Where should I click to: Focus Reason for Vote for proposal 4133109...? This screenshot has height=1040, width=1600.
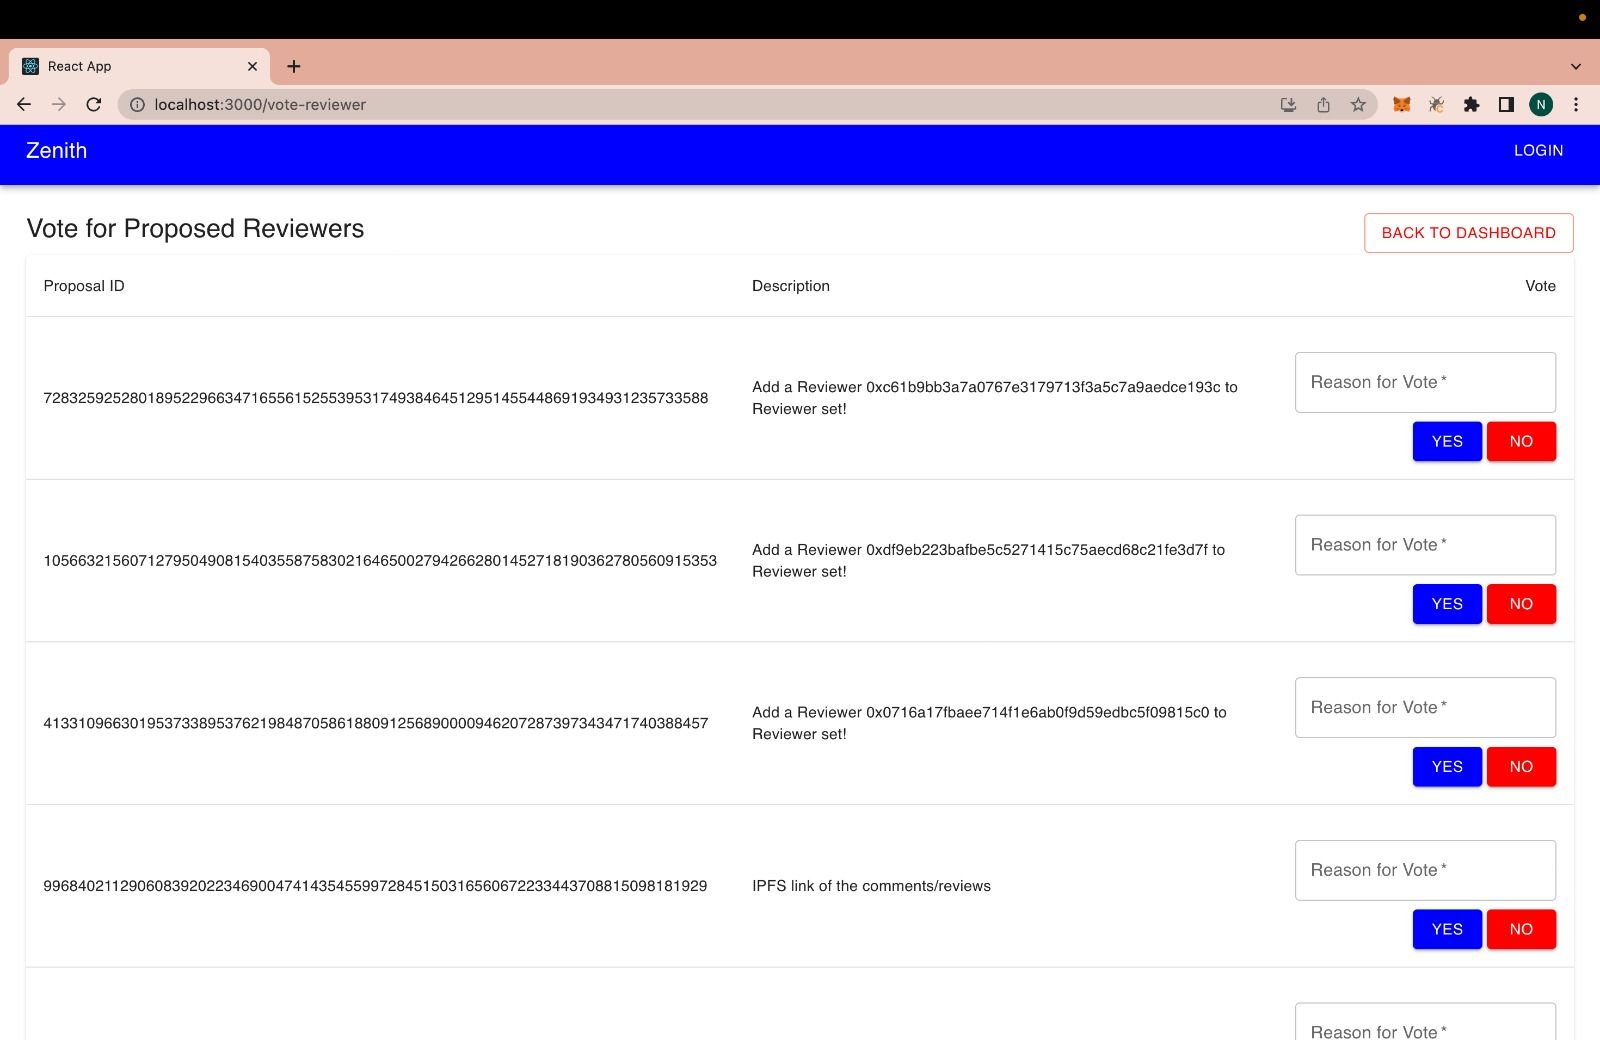[1425, 707]
